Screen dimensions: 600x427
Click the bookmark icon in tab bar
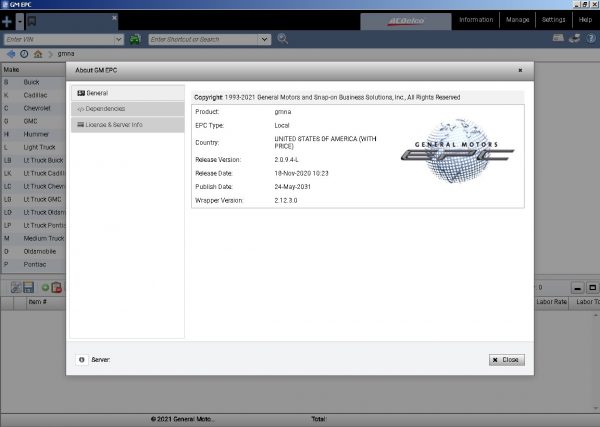coord(32,21)
